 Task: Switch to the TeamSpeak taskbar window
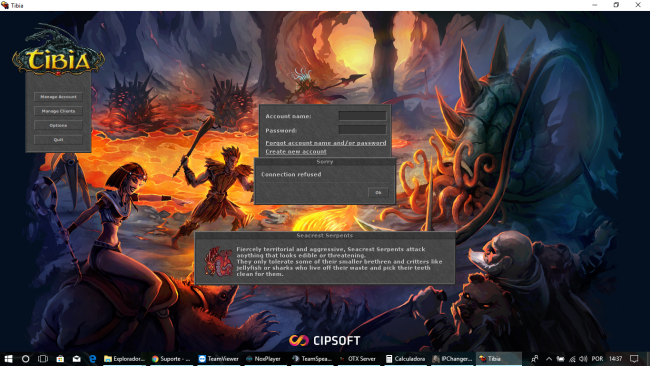point(312,359)
